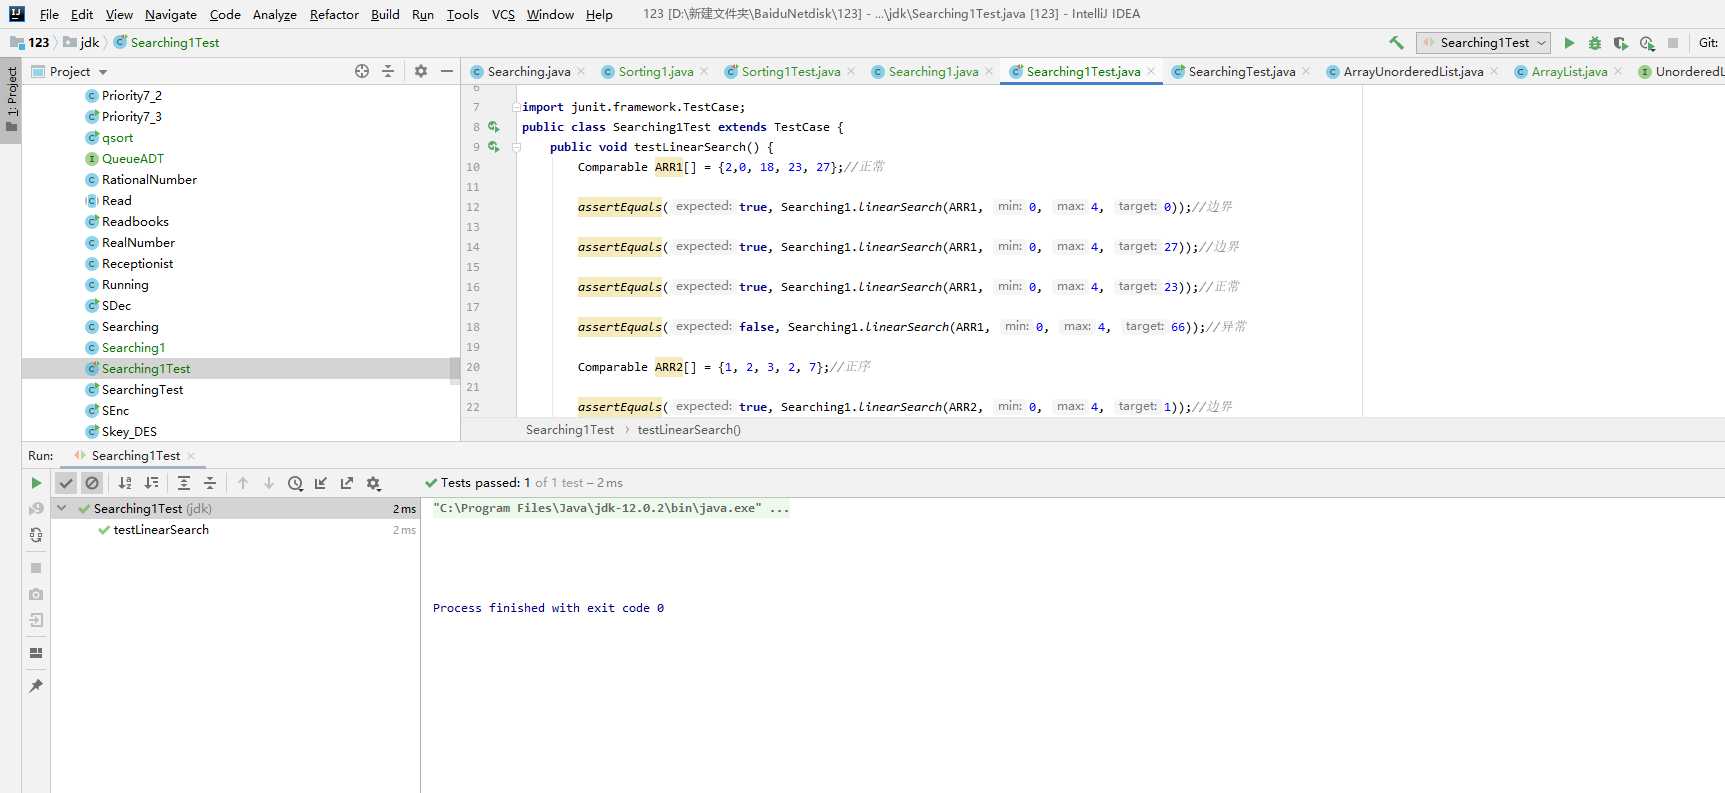The image size is (1725, 793).
Task: Collapse the Searching1Test (jdk) results node
Action: tap(62, 509)
